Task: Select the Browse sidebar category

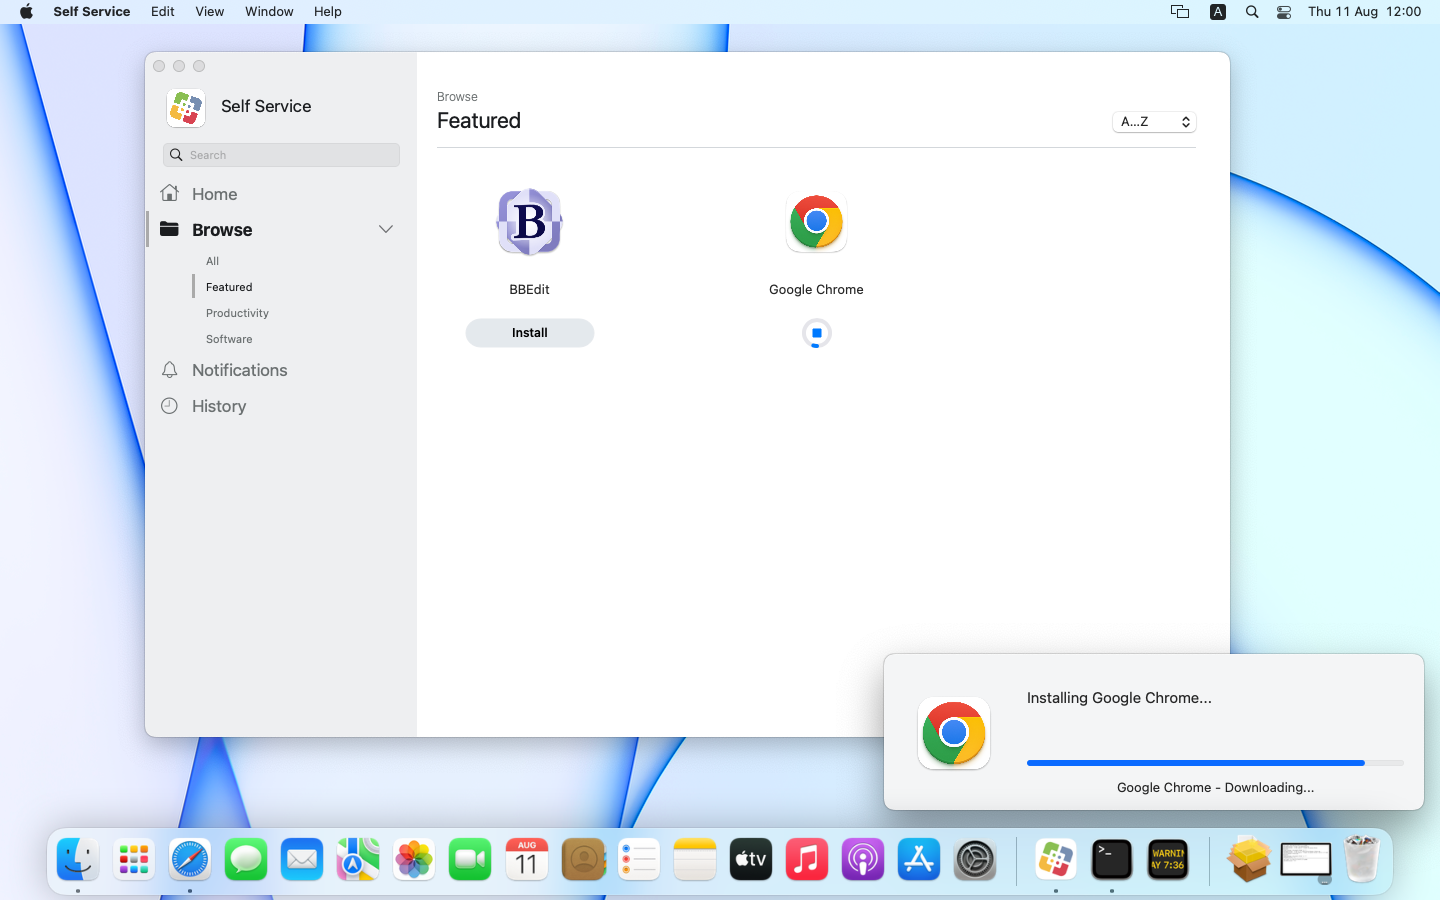Action: click(x=222, y=230)
